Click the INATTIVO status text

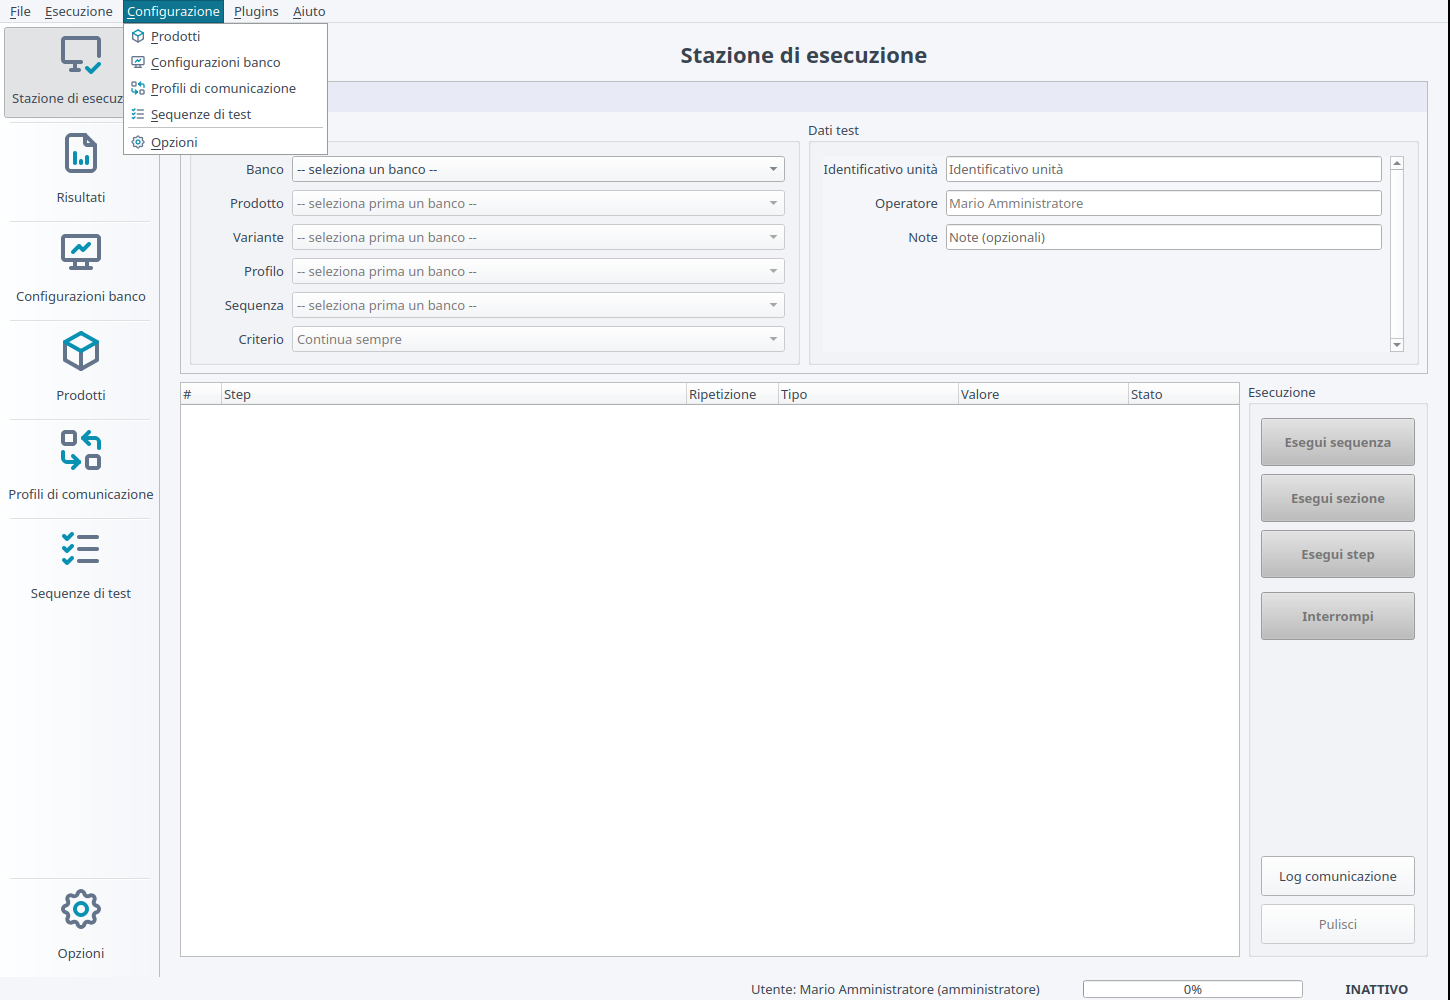[x=1376, y=989]
